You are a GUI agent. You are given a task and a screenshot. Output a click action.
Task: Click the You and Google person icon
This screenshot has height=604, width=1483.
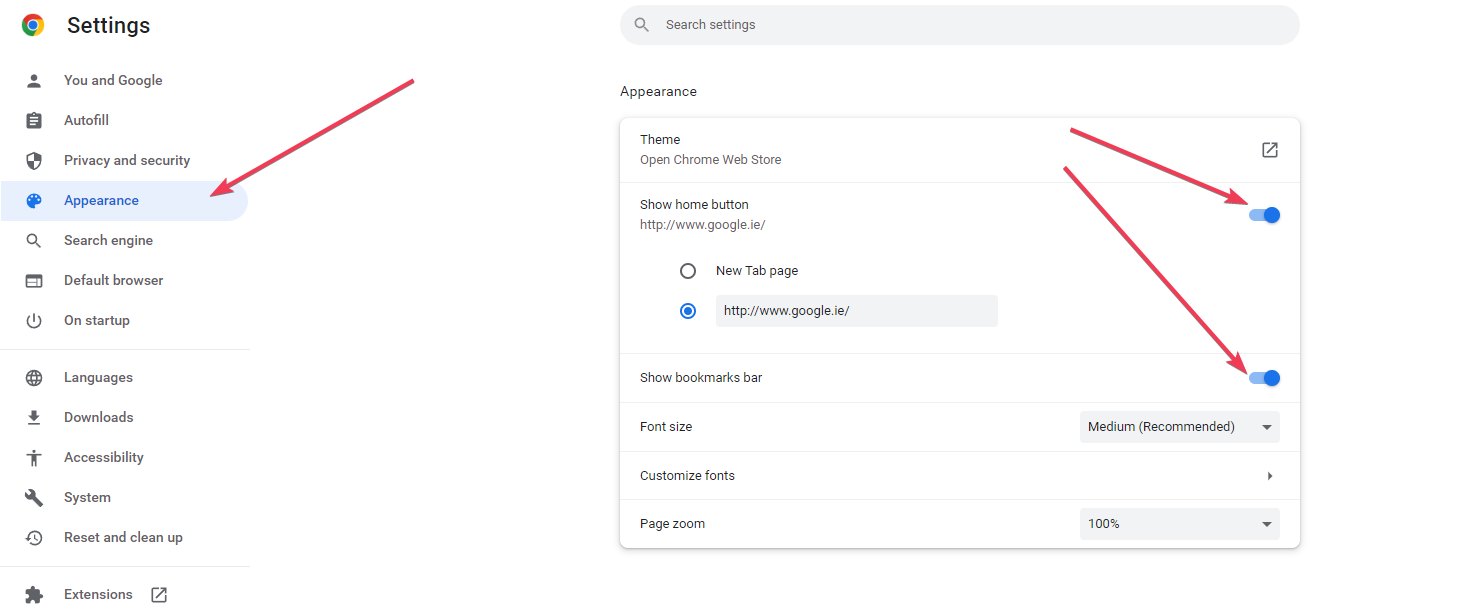tap(34, 80)
